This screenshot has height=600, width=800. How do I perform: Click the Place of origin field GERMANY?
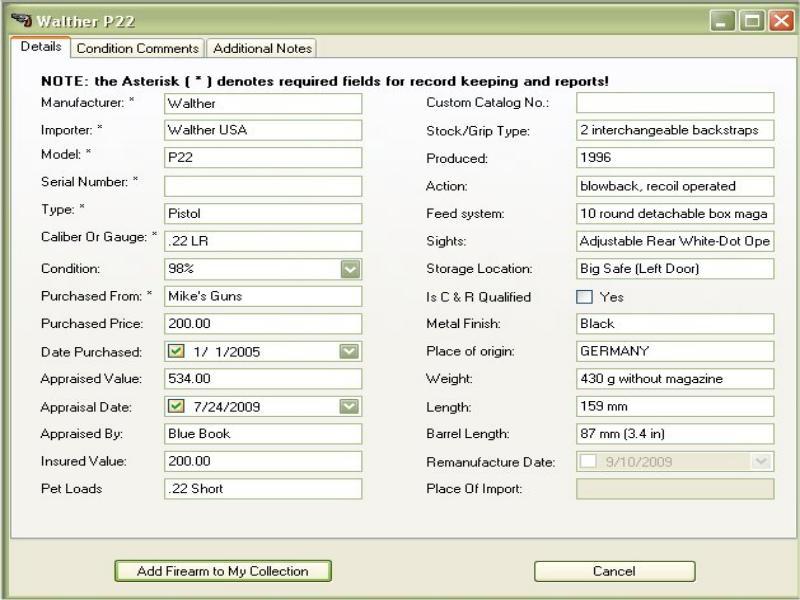click(675, 351)
